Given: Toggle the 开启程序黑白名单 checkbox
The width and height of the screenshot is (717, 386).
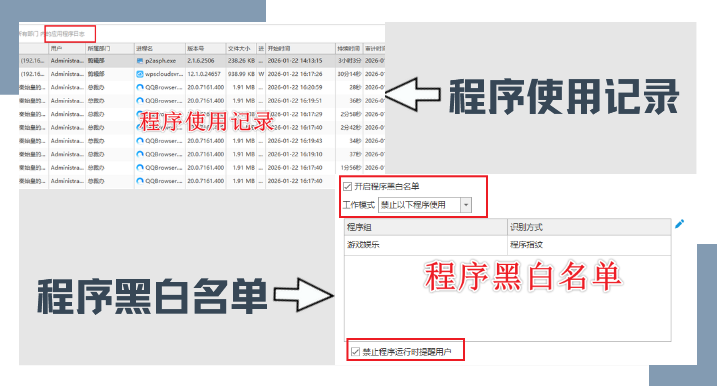Looking at the screenshot, I should point(348,186).
